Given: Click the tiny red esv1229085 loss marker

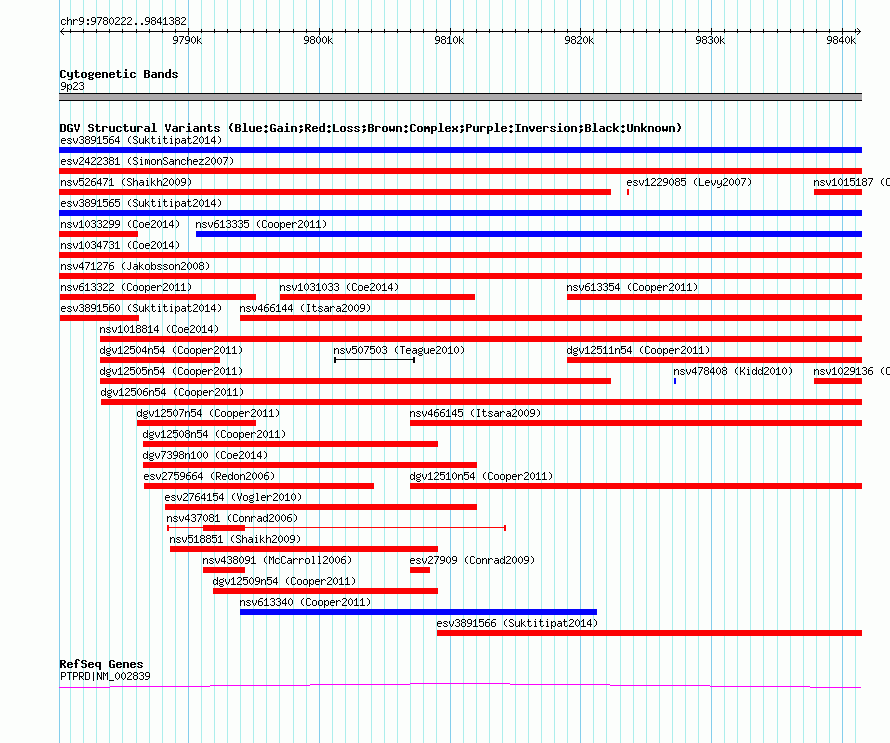Looking at the screenshot, I should [x=628, y=192].
